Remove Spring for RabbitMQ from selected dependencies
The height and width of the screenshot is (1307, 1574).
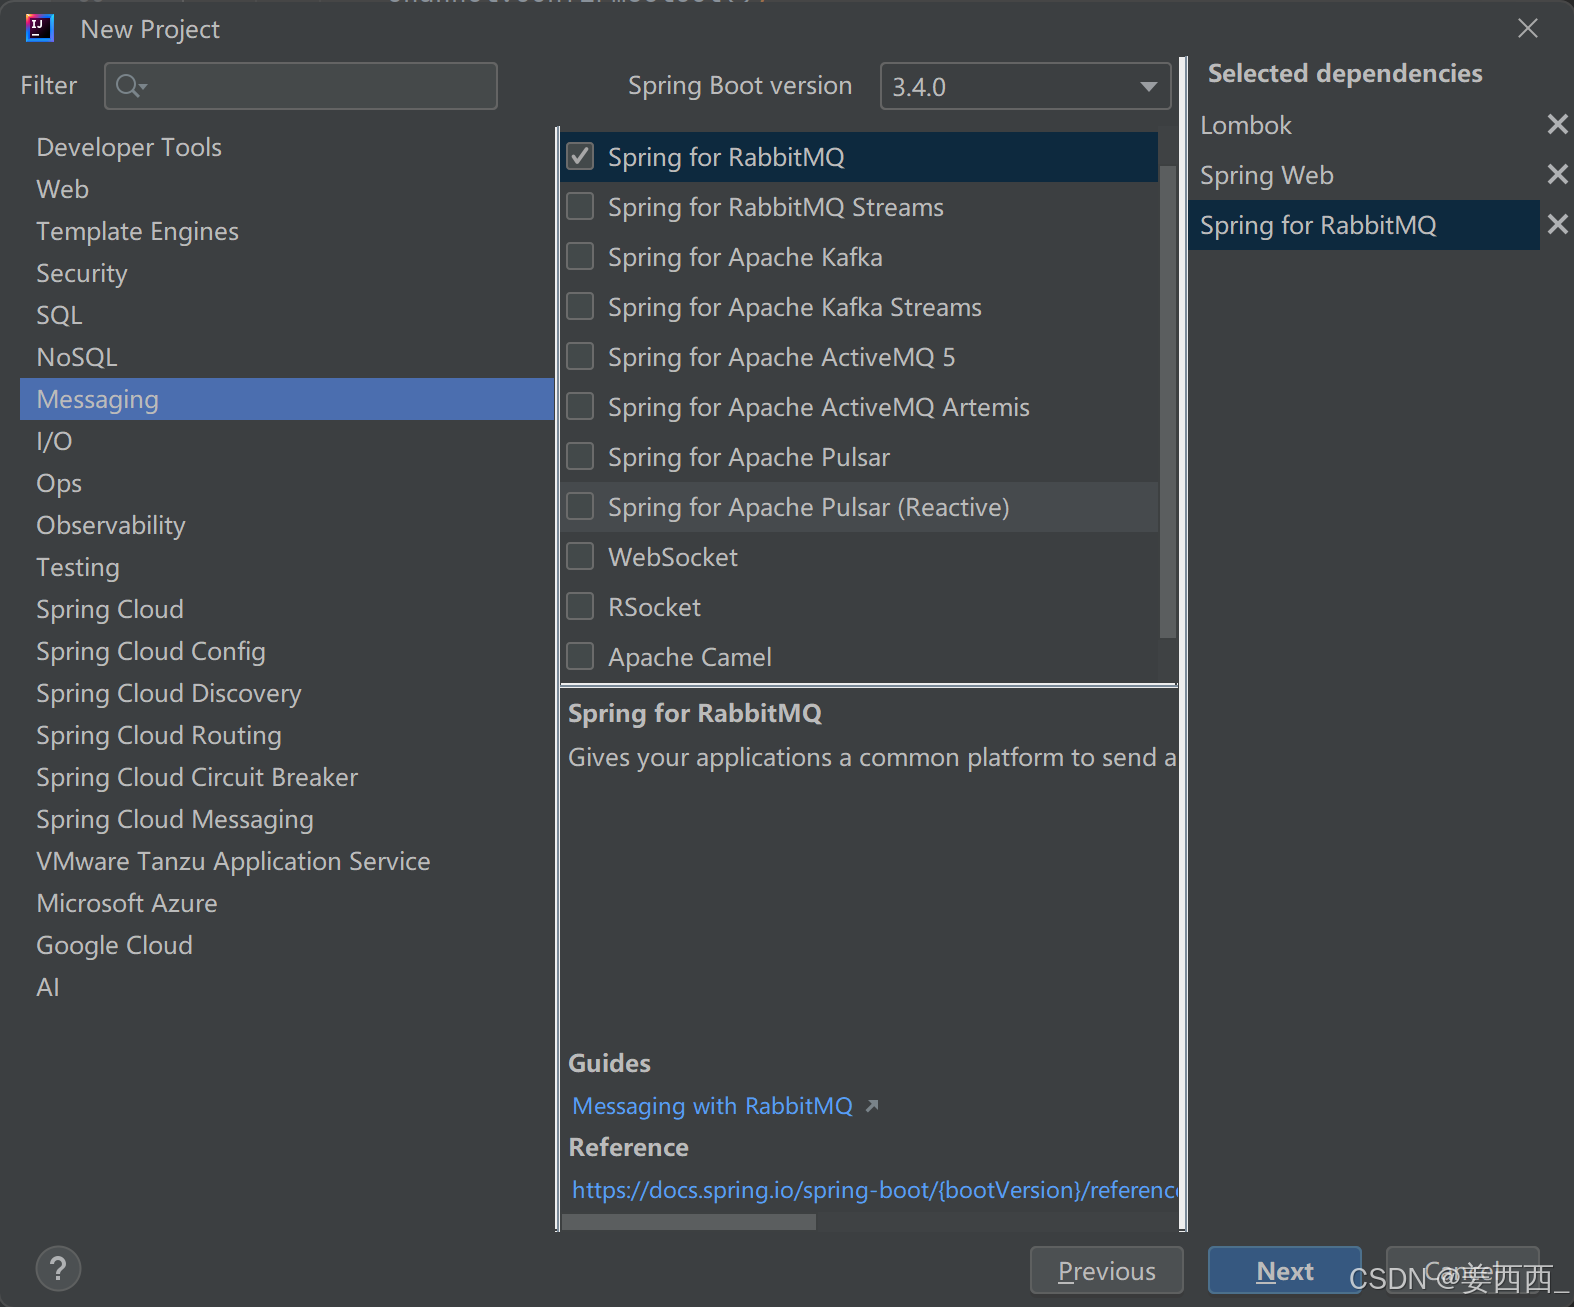click(x=1557, y=224)
